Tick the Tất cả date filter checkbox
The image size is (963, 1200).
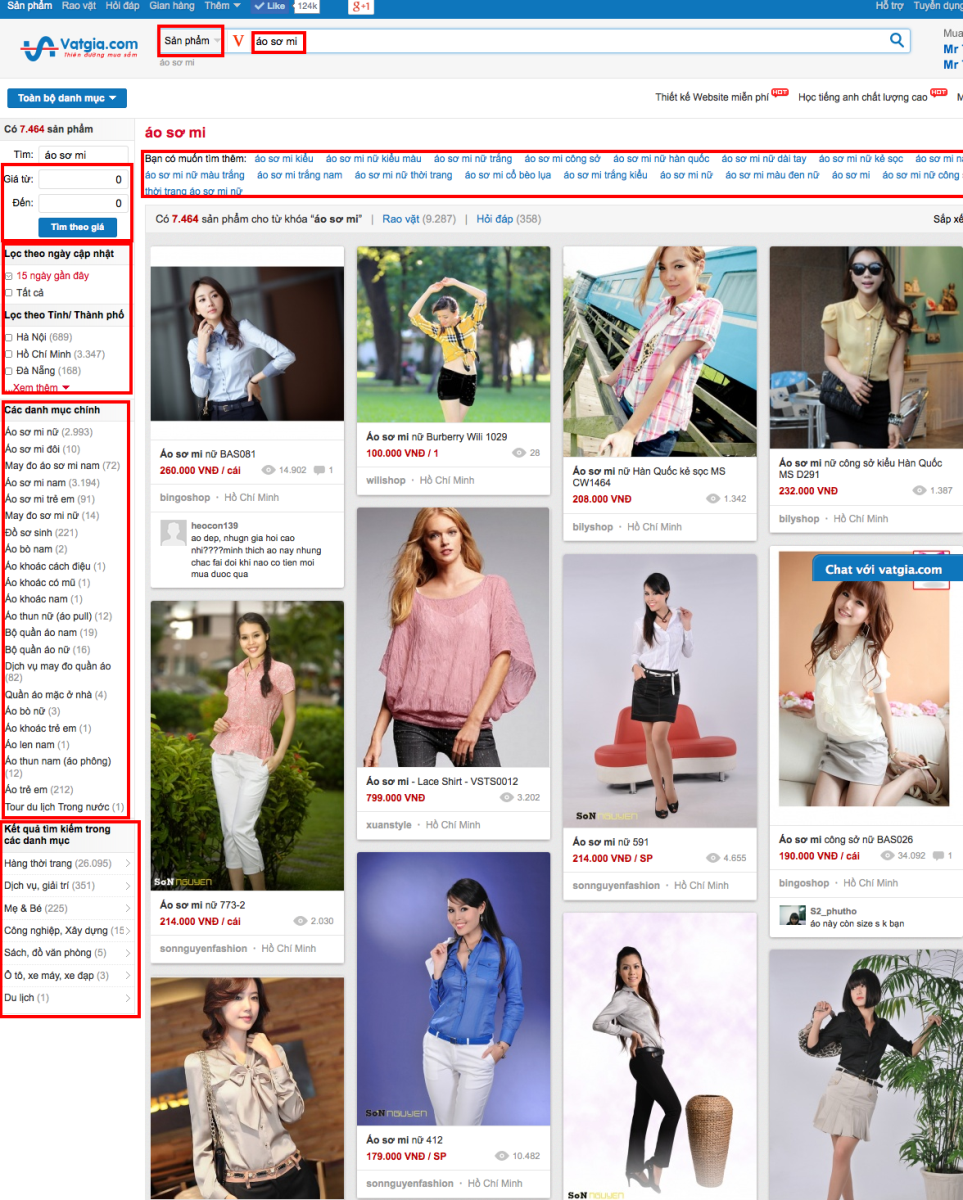coord(9,293)
